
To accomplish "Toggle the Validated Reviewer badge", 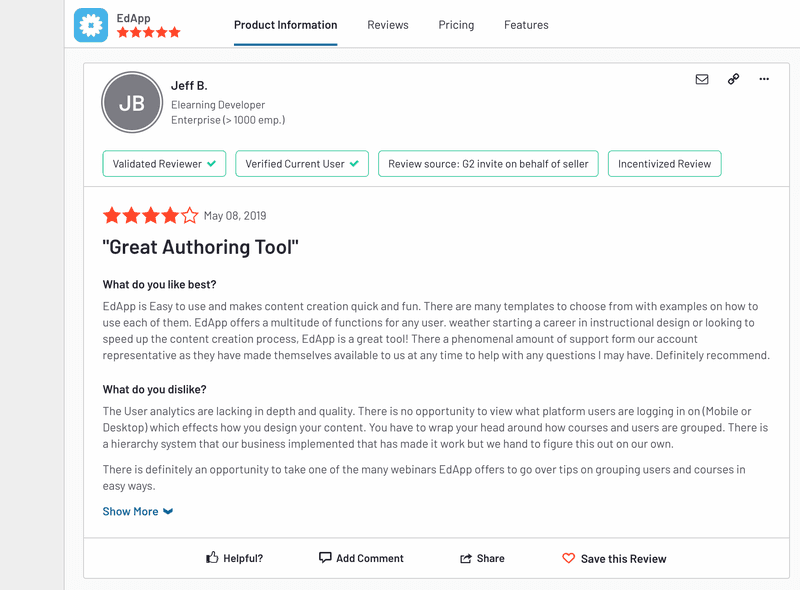I will [x=164, y=163].
